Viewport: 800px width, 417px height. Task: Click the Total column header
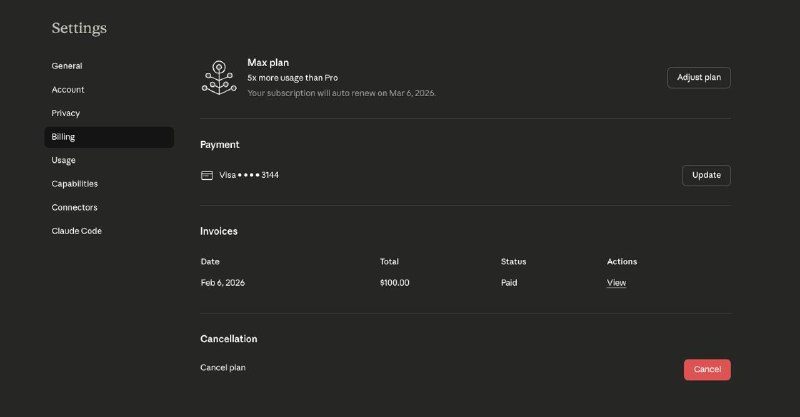coord(389,261)
